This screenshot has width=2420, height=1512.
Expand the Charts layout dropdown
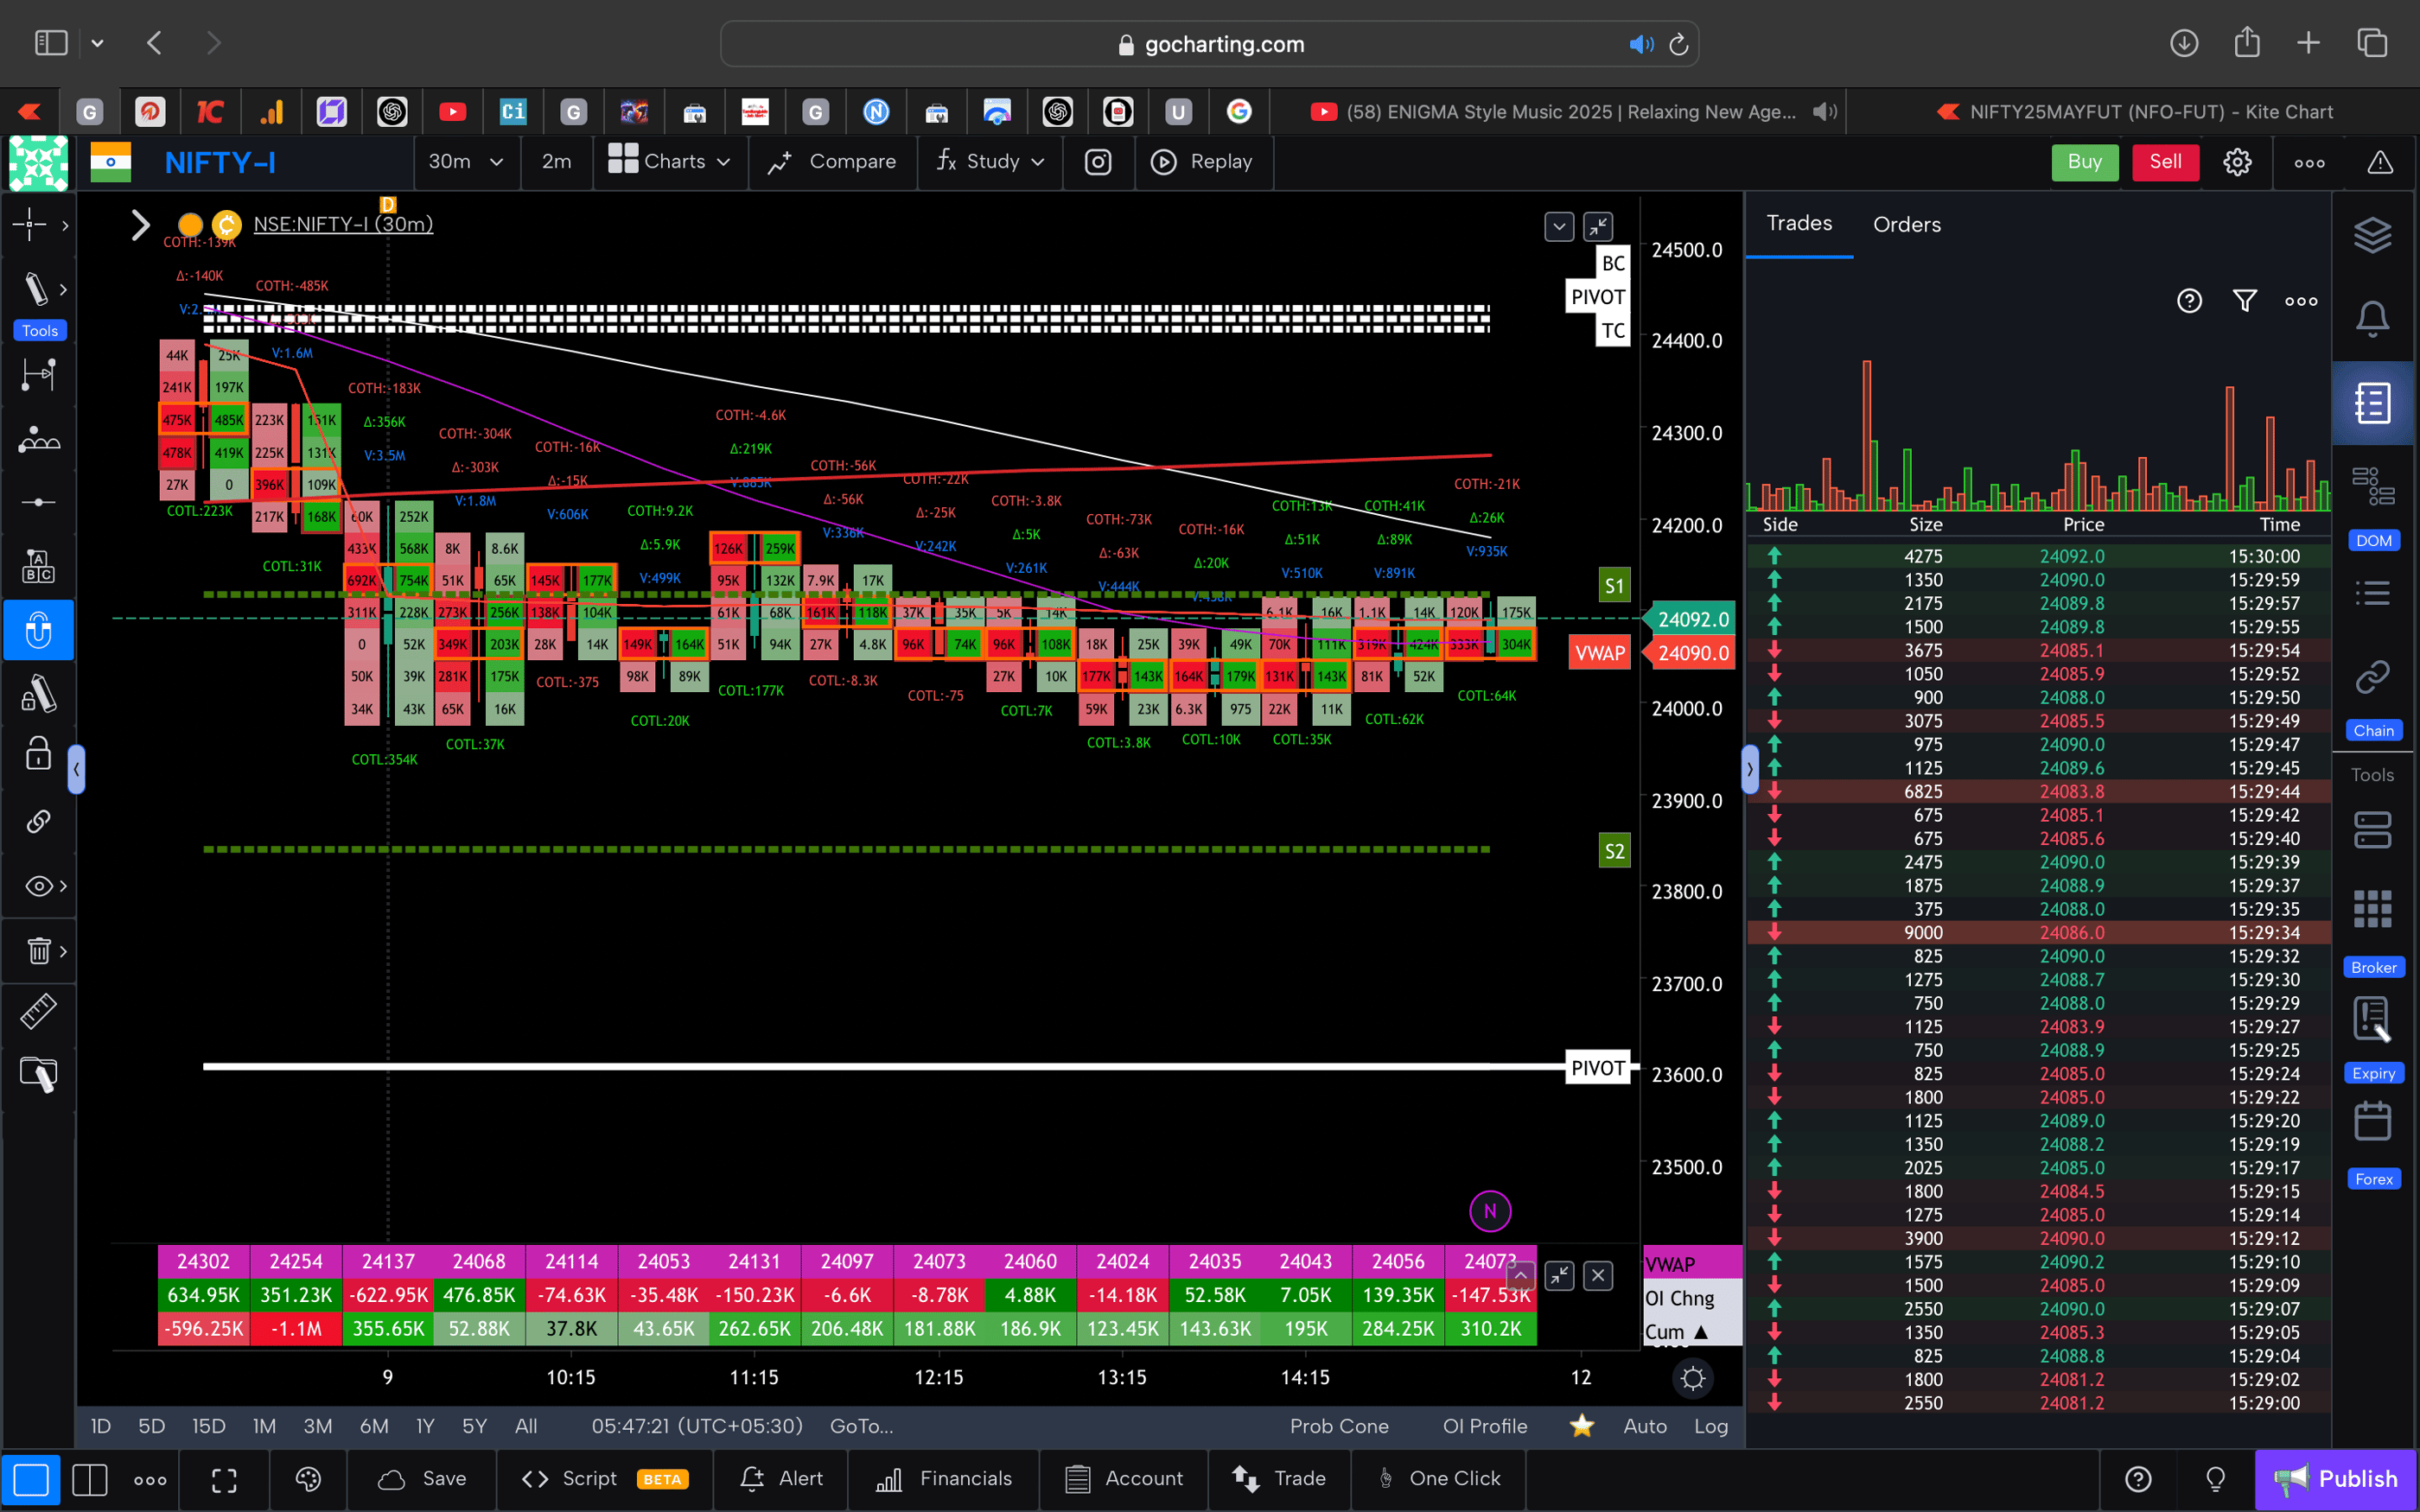tap(670, 161)
